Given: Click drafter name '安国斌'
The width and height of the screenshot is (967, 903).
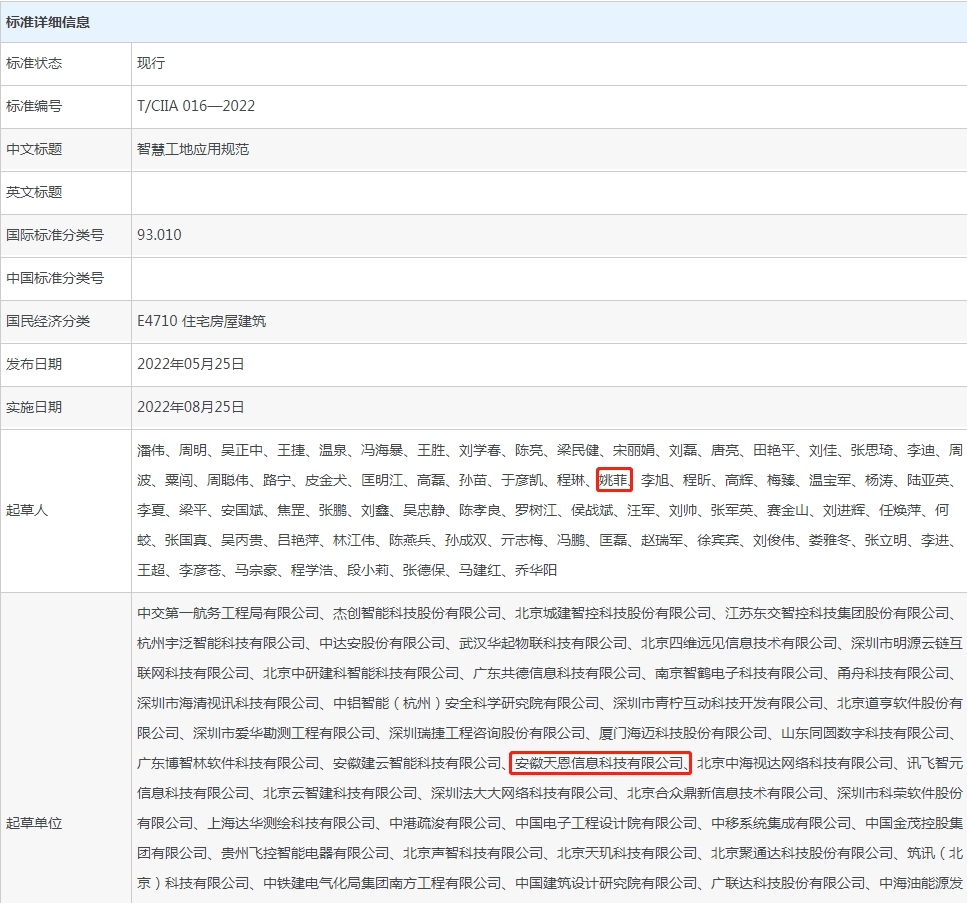Looking at the screenshot, I should 242,510.
